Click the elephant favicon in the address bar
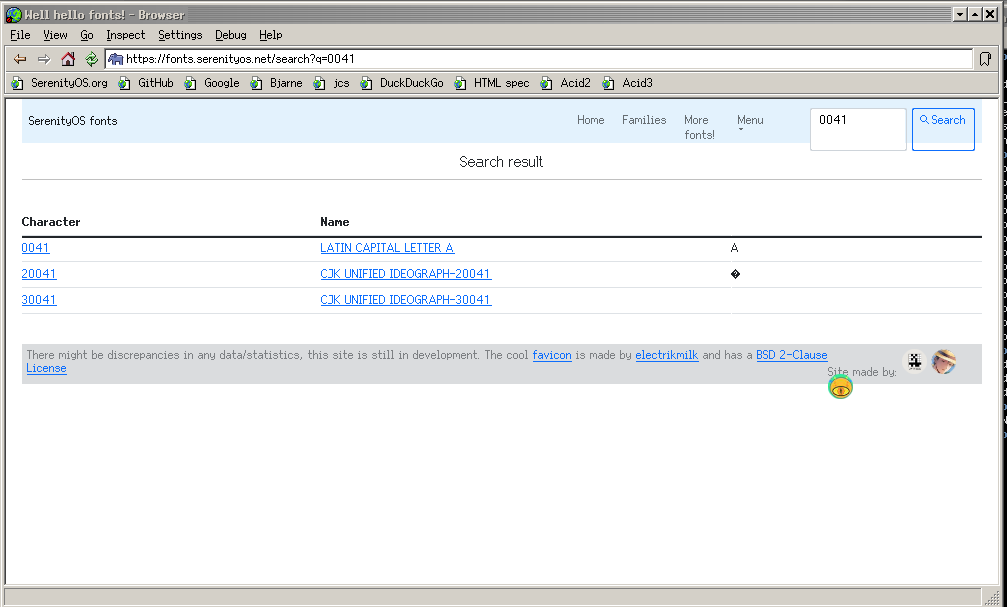This screenshot has height=607, width=1007. [116, 59]
